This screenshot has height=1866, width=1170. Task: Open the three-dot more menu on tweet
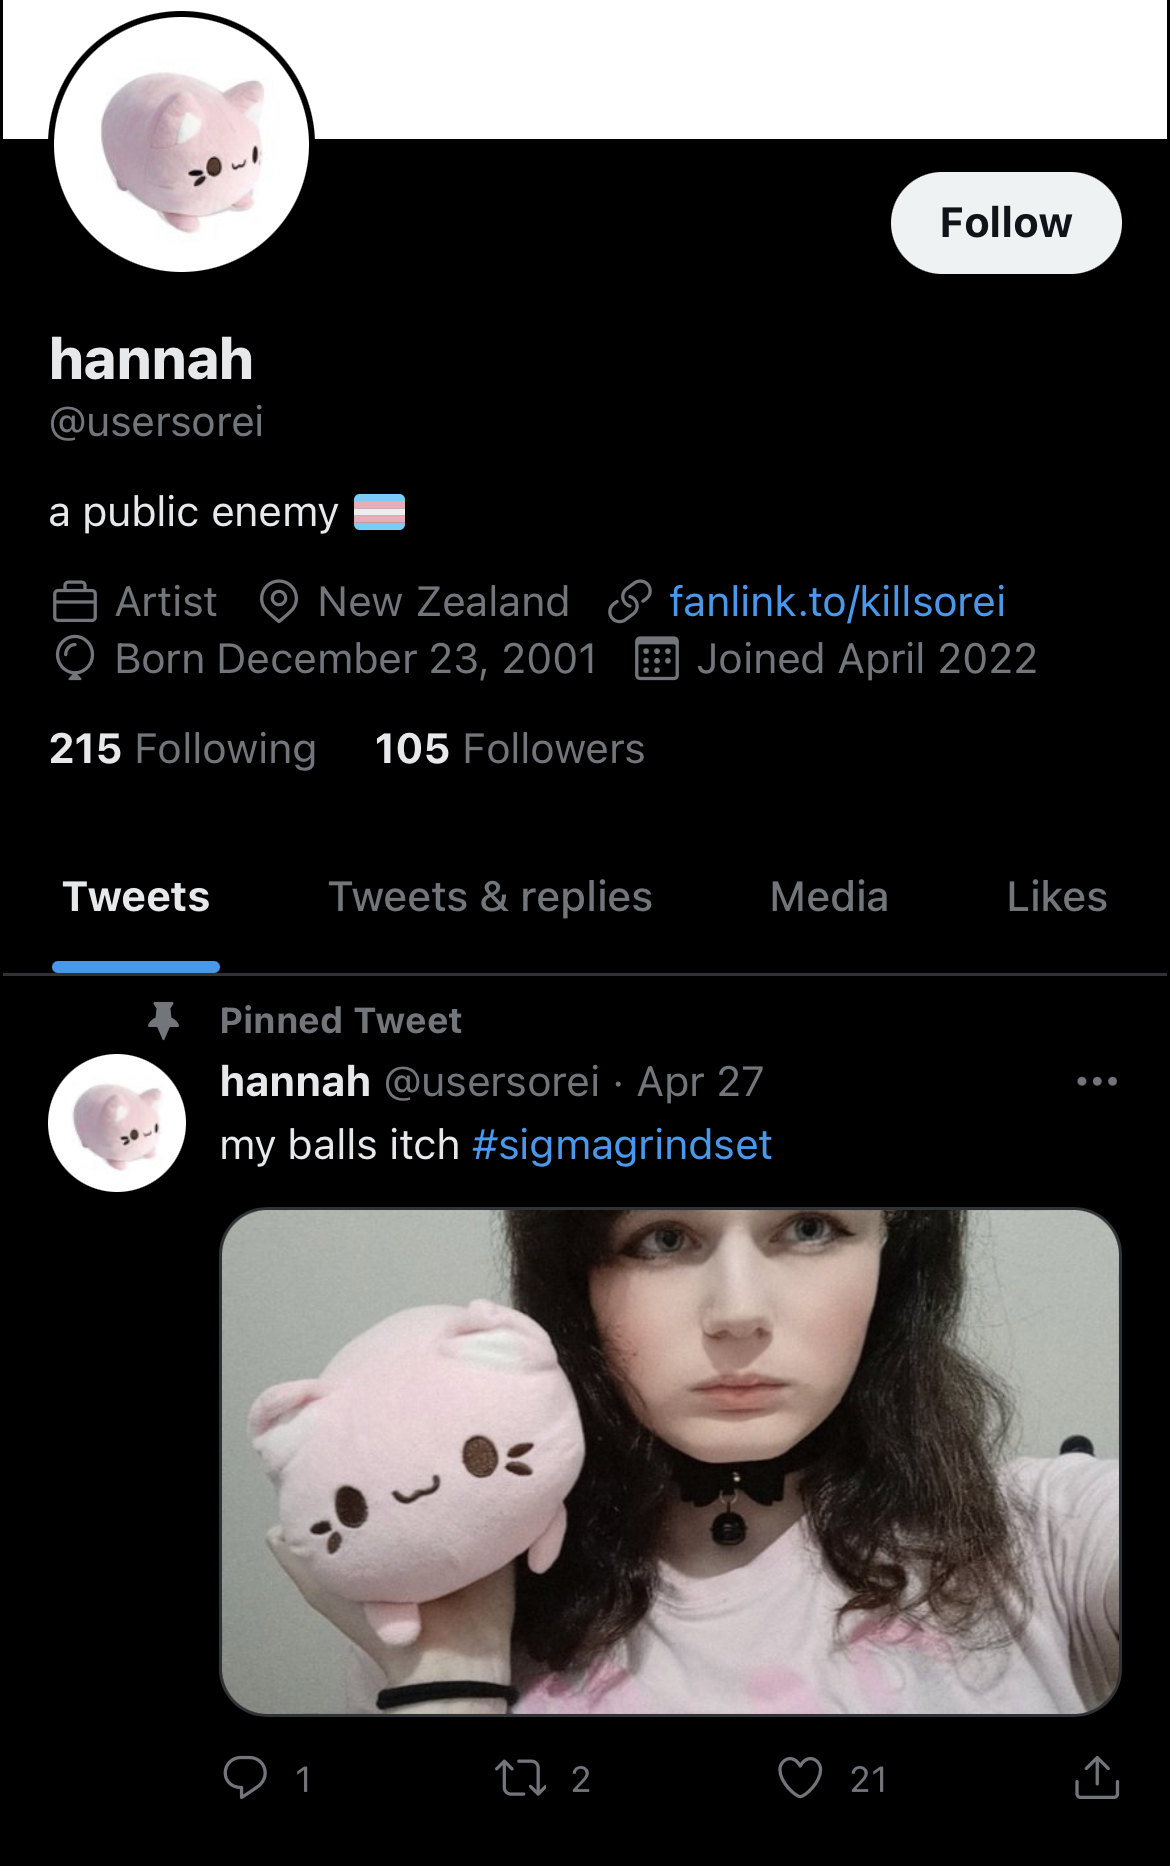coord(1097,1081)
